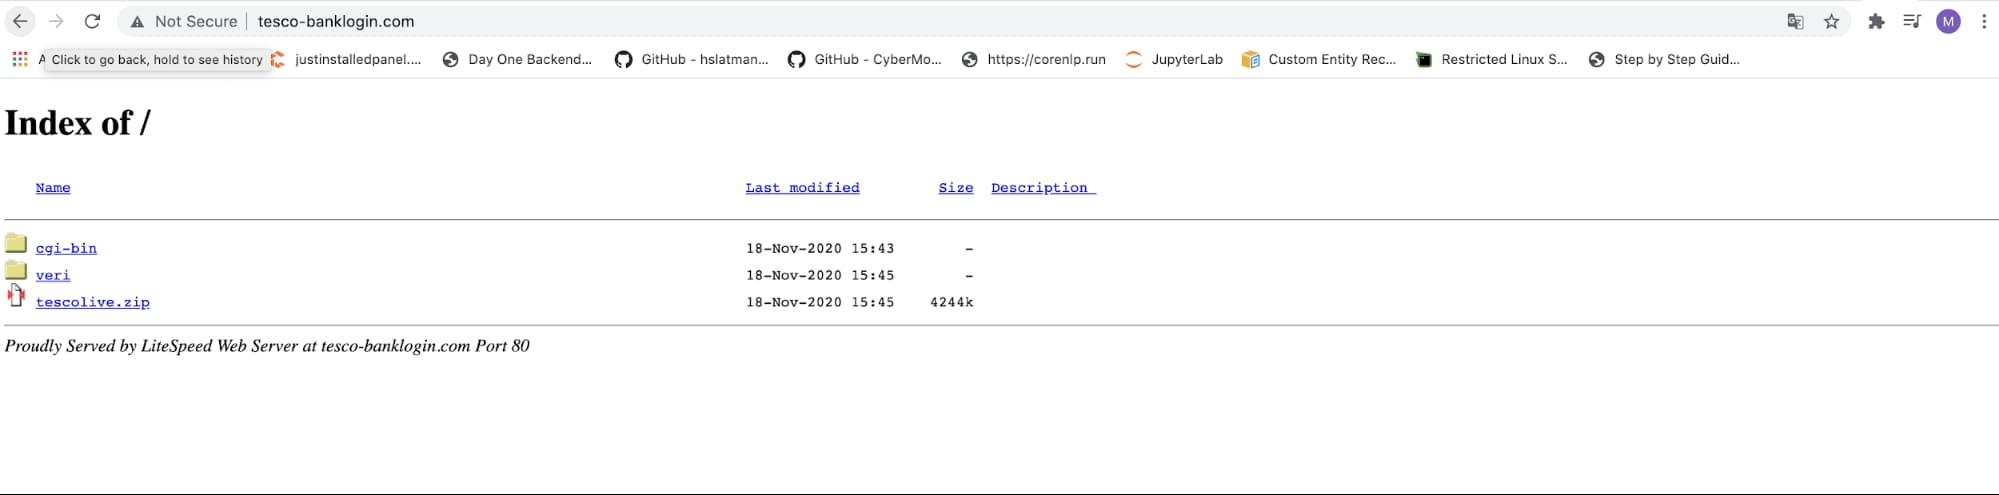Sort listing by Description
Viewport: 1999px width, 495px height.
tap(1043, 187)
